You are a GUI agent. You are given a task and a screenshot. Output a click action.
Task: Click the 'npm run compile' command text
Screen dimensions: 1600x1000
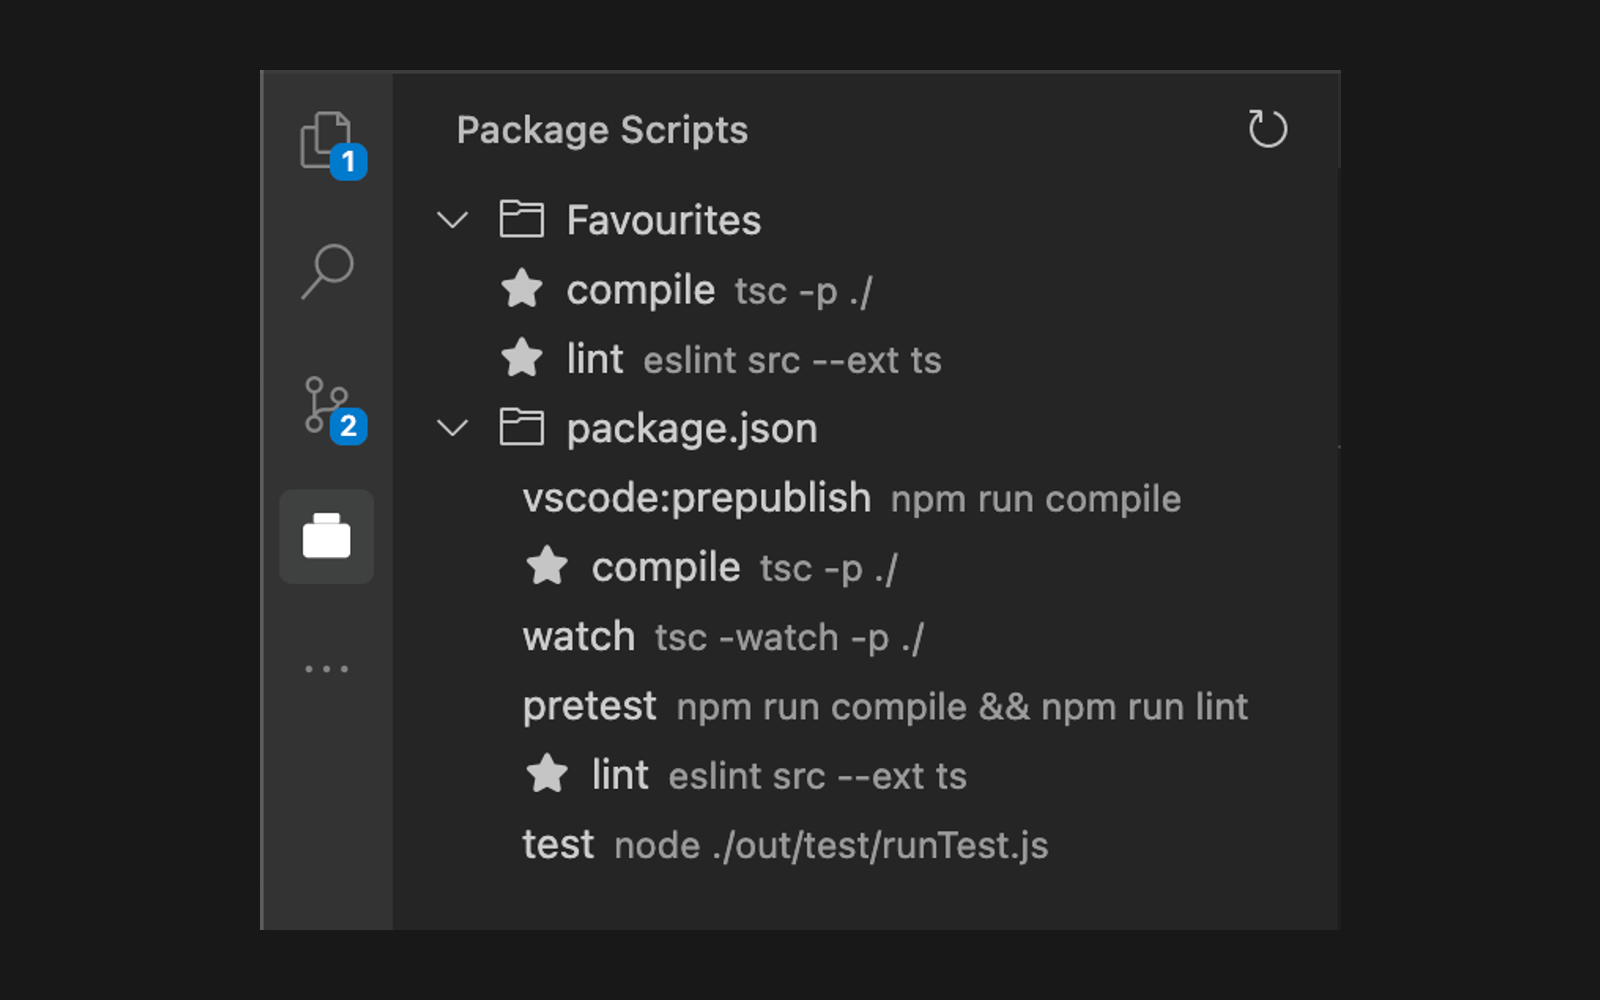point(1036,499)
